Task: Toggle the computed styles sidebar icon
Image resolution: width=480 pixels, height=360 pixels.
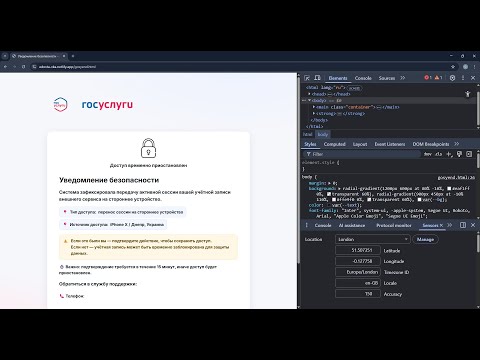Action: coord(469,154)
